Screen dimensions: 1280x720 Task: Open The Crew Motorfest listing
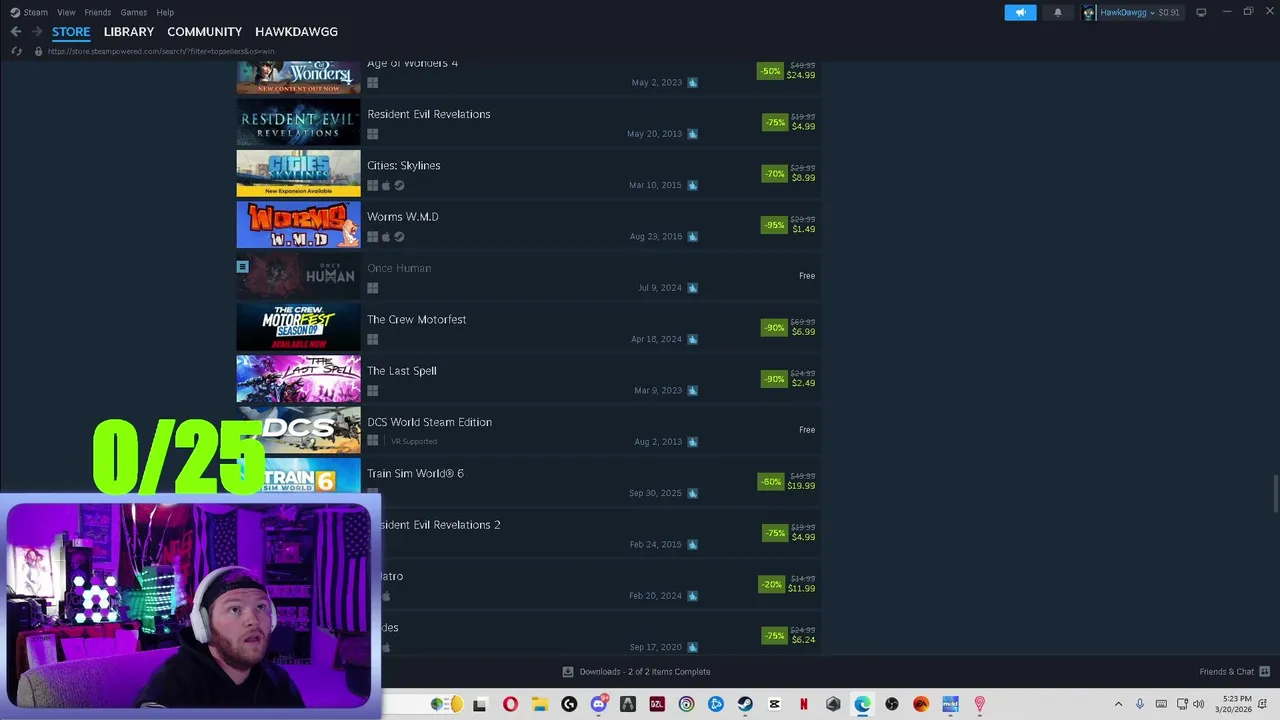(528, 328)
